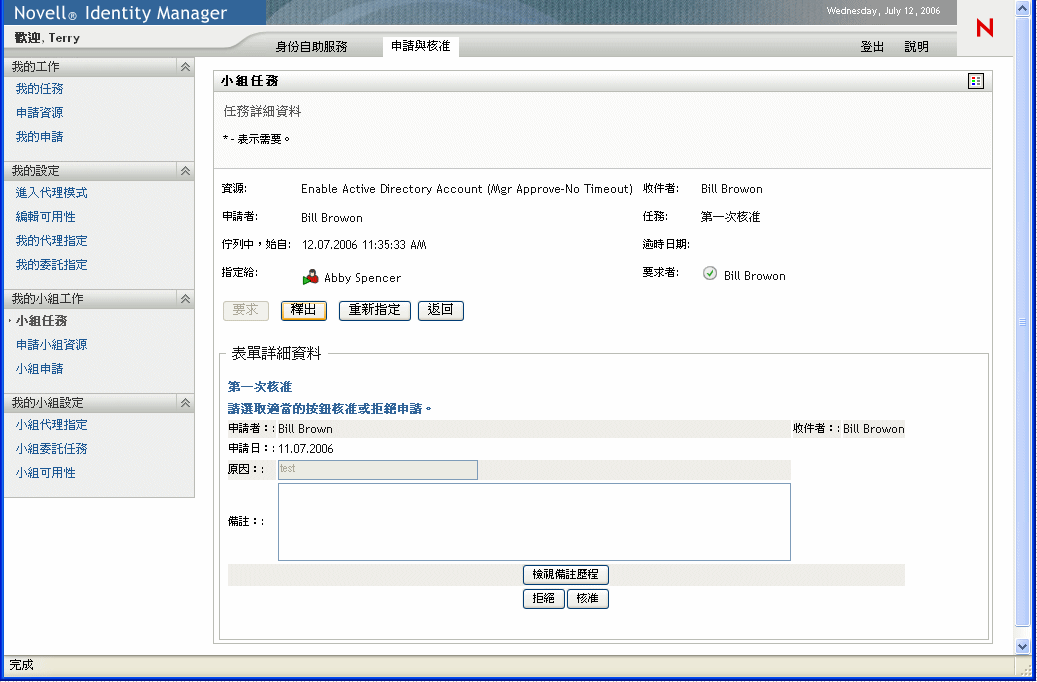Click the Novell N logo icon

[x=985, y=28]
